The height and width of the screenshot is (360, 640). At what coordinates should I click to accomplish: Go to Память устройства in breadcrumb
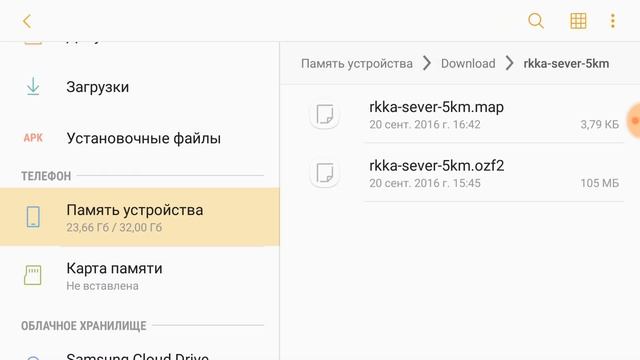click(x=357, y=64)
